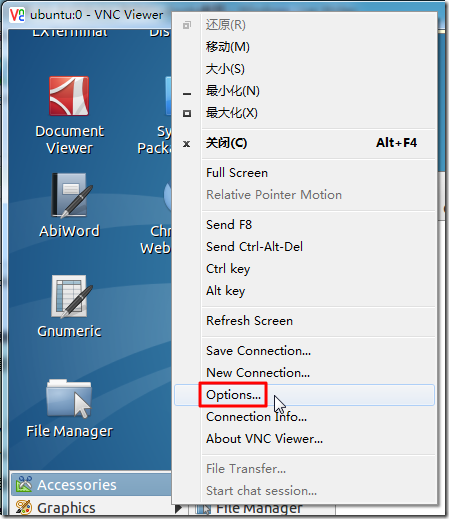Select 移动(M) from the system menu

(304, 47)
